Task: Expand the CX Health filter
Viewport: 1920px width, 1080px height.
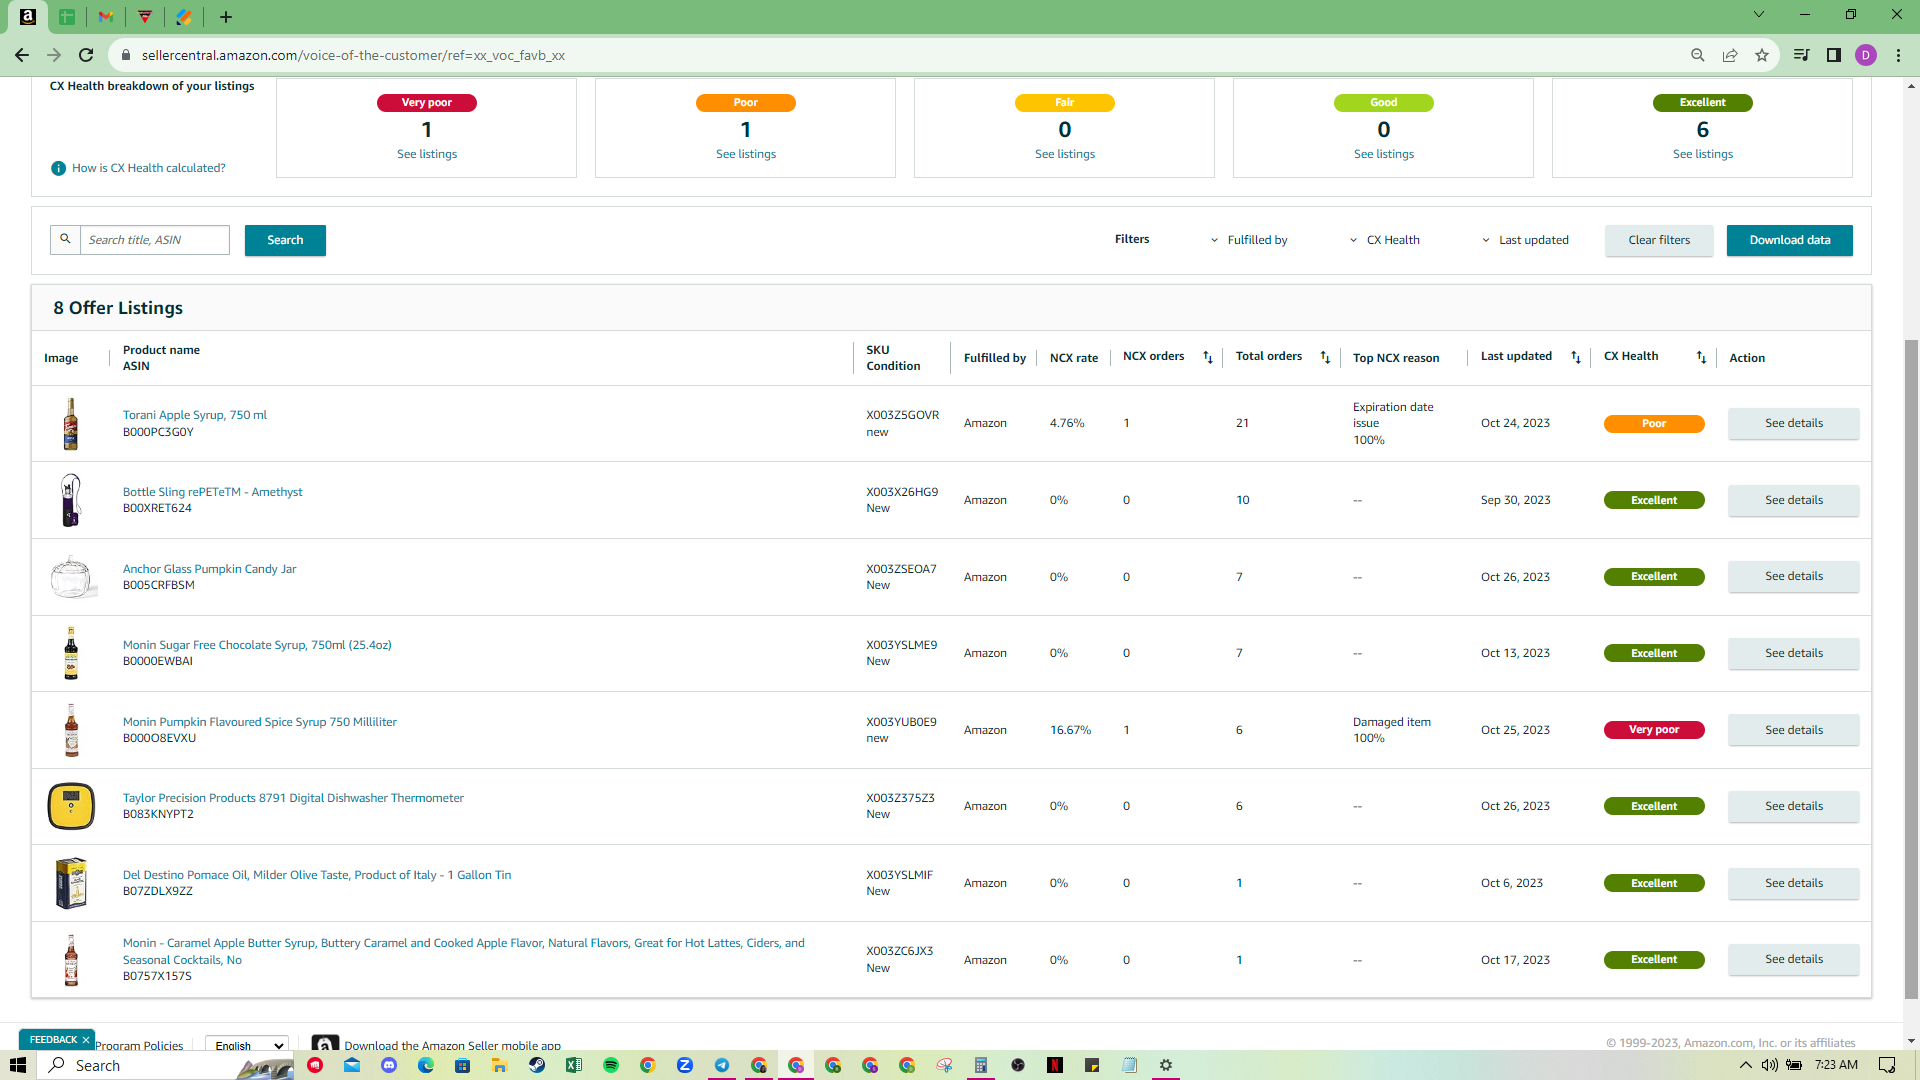Action: point(1384,240)
